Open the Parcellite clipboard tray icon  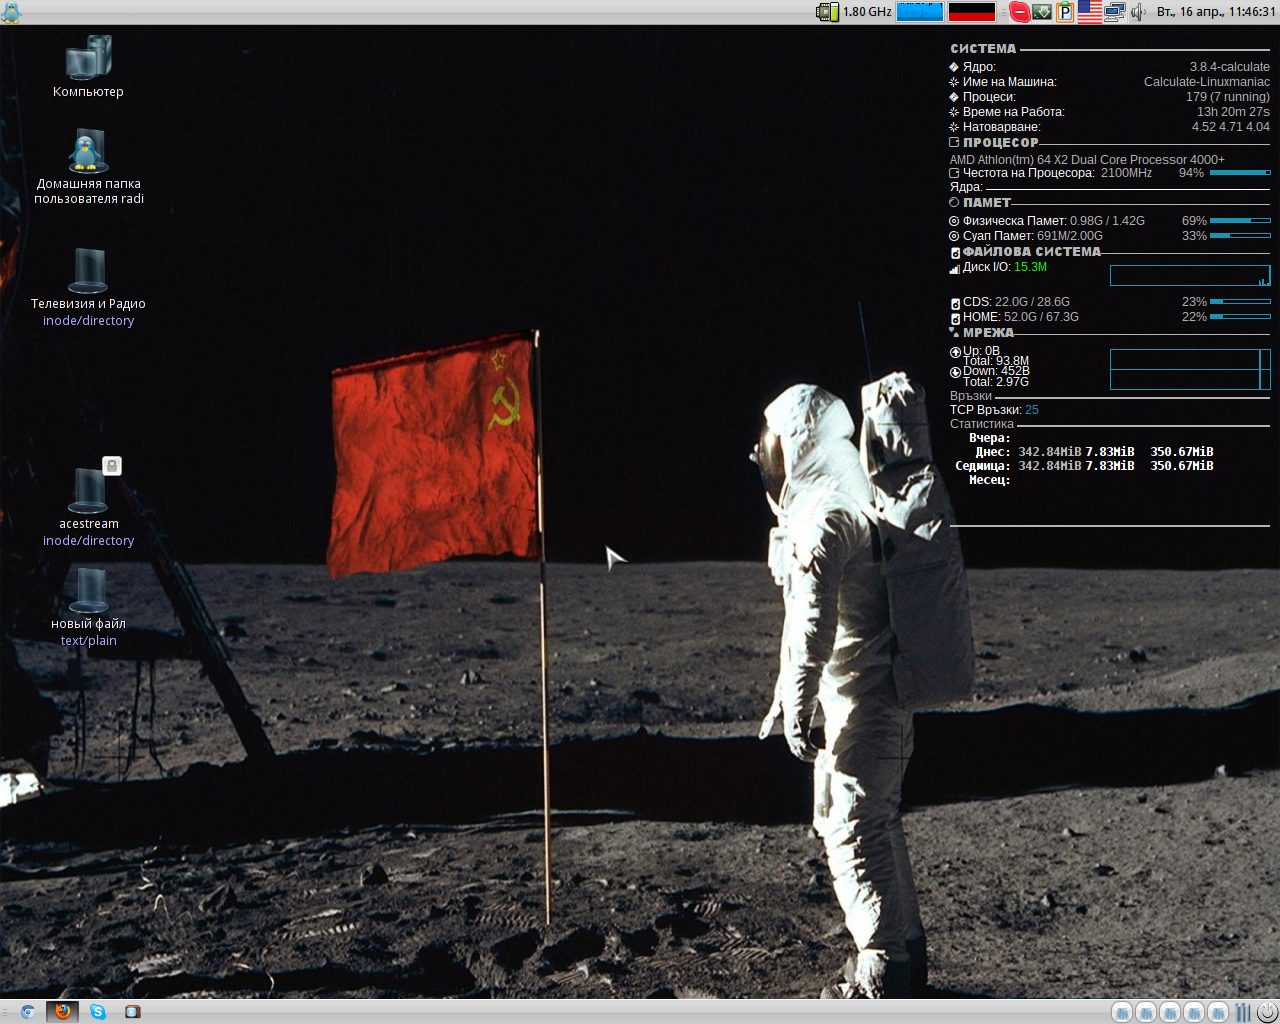click(x=1065, y=12)
